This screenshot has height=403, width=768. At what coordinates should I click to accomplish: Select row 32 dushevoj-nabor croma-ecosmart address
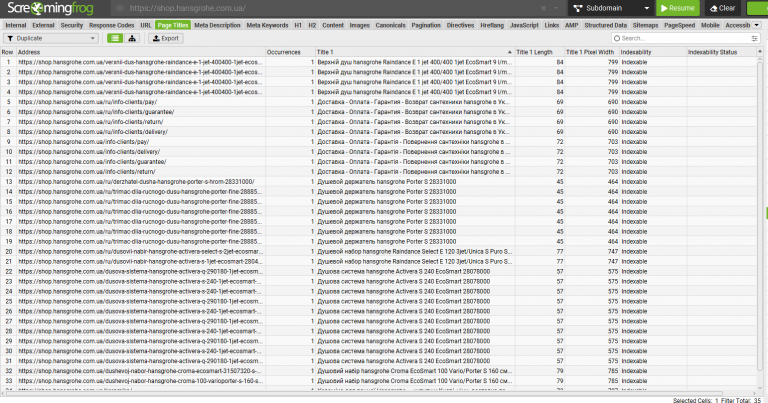(x=141, y=371)
